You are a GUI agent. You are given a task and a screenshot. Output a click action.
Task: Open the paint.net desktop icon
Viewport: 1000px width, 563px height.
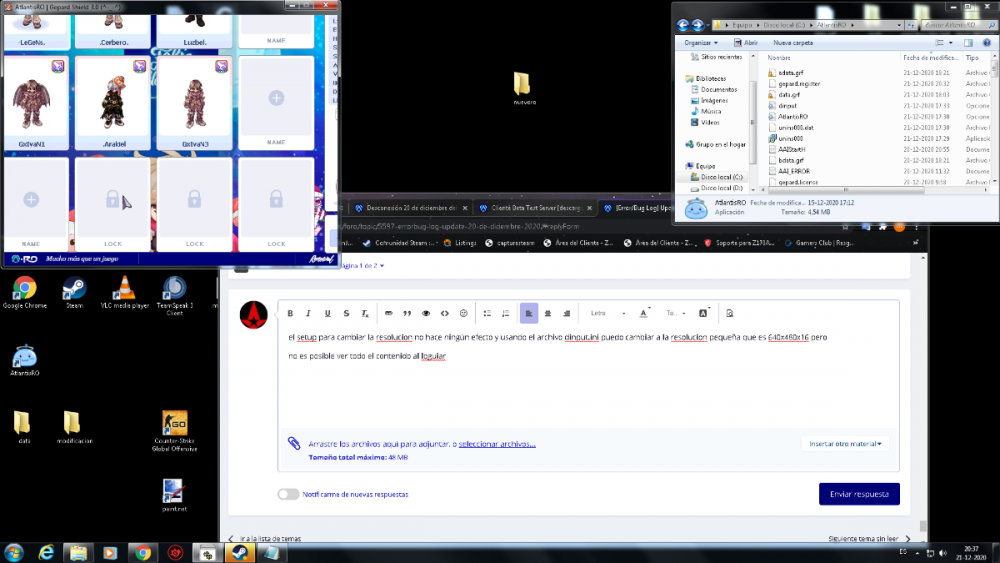coord(173,495)
